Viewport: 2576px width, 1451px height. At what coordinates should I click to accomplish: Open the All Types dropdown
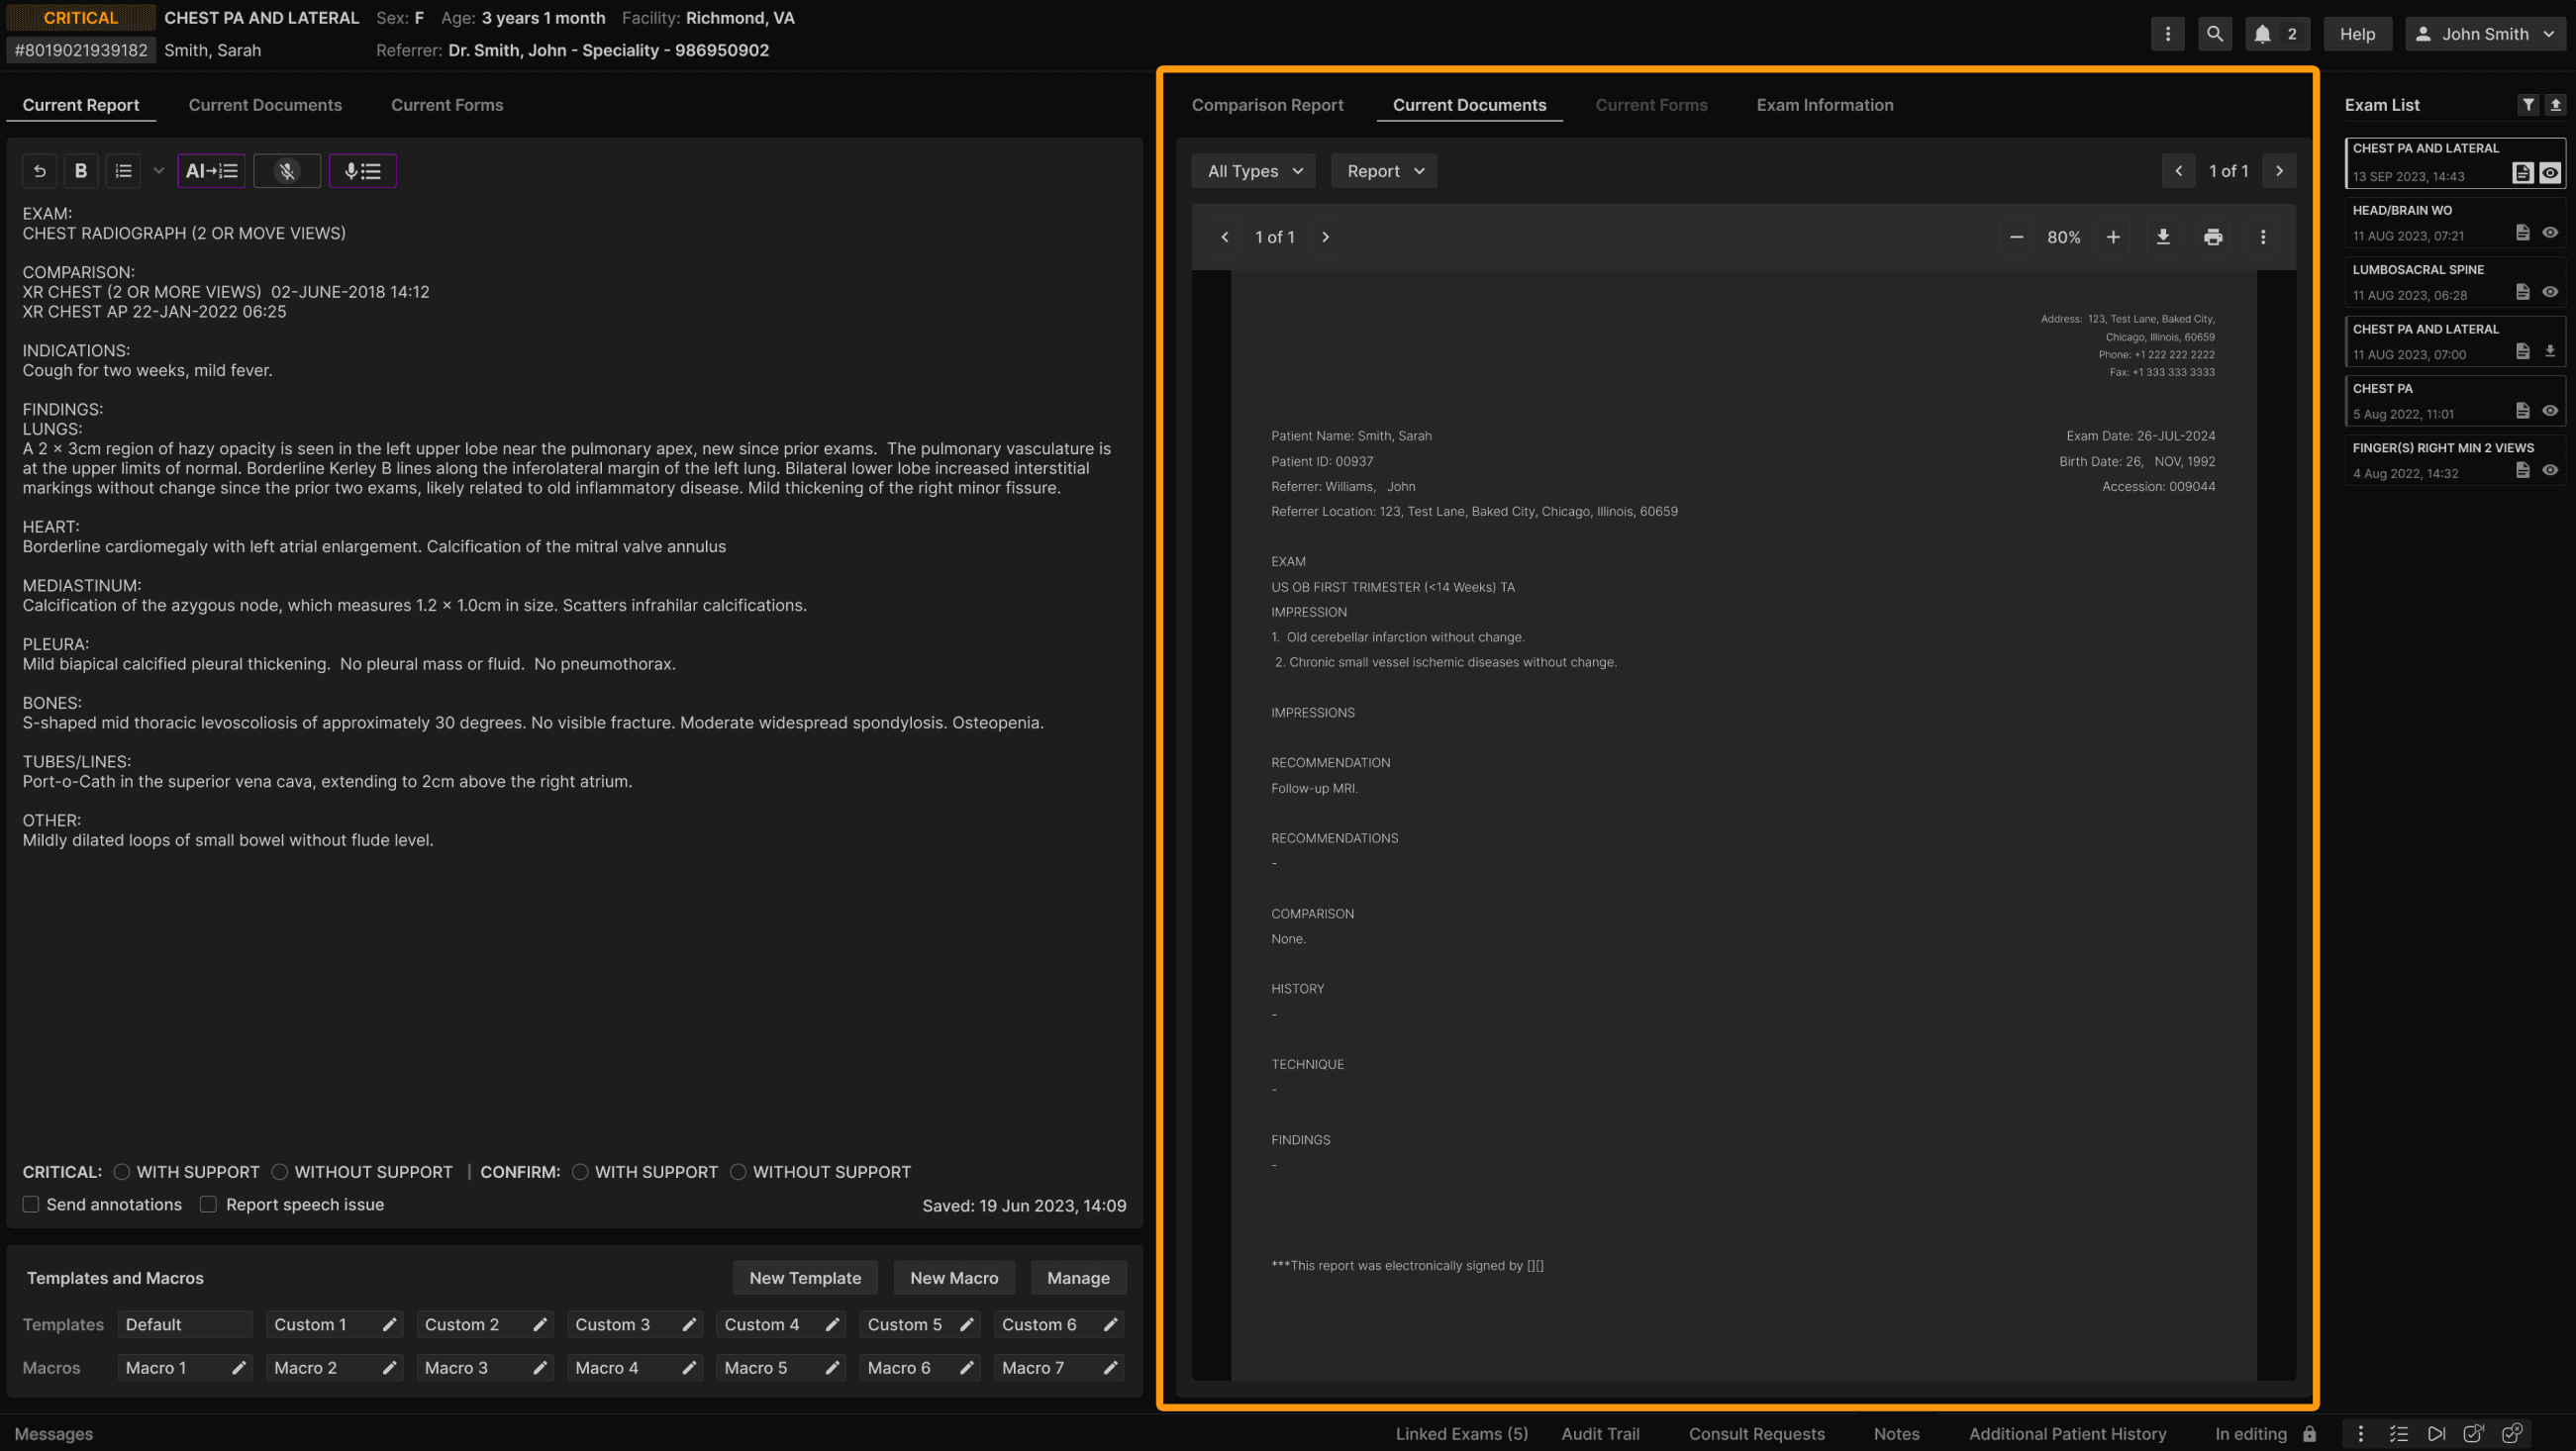1253,171
